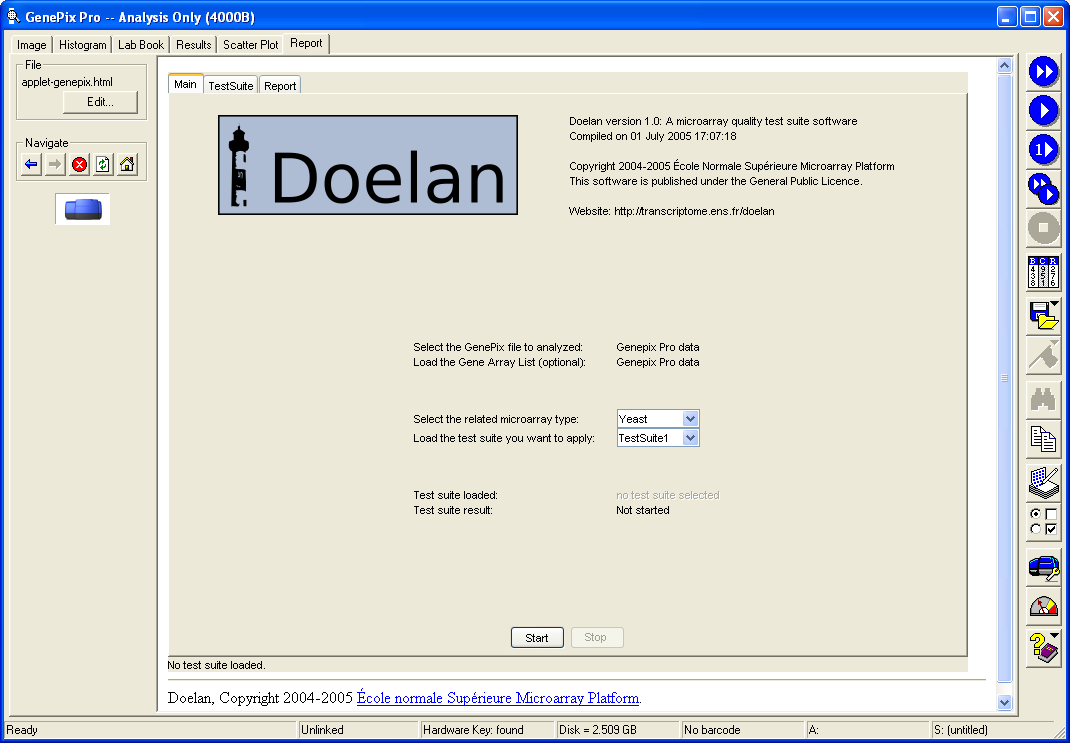Click 'S: (untitled)' in status bar
1070x743 pixels.
click(961, 730)
